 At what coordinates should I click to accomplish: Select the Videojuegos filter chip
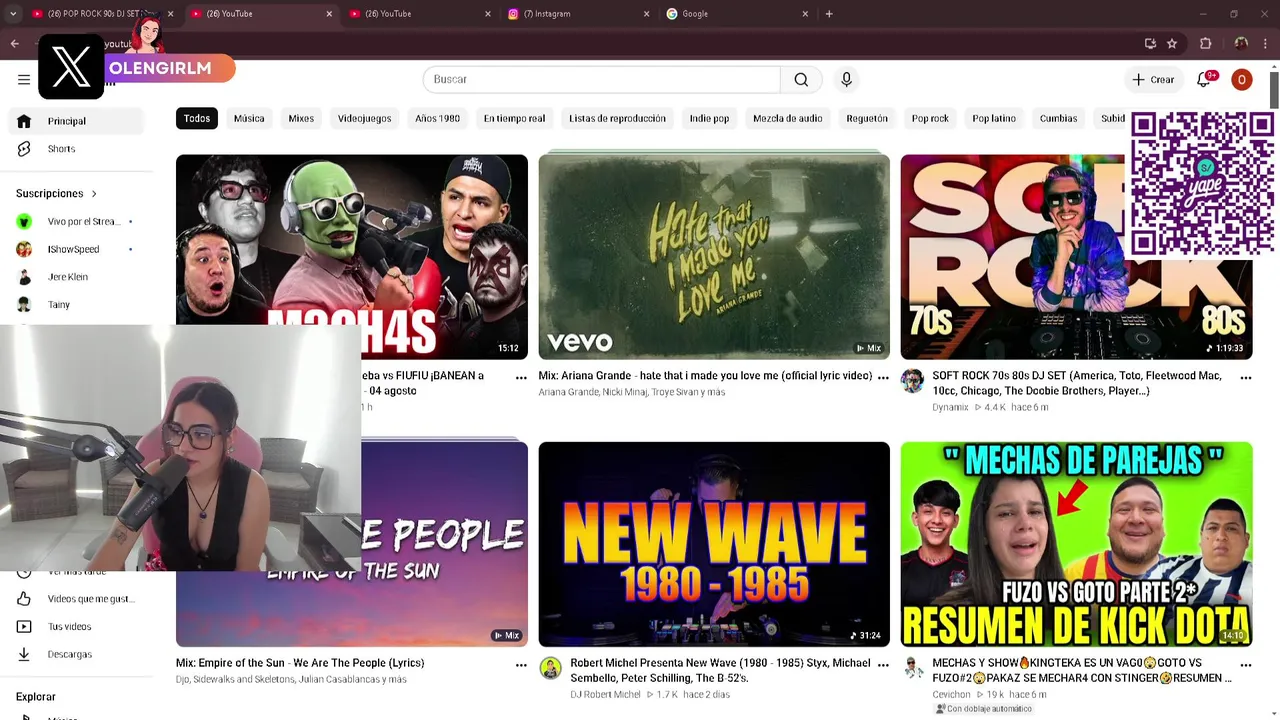(x=364, y=118)
